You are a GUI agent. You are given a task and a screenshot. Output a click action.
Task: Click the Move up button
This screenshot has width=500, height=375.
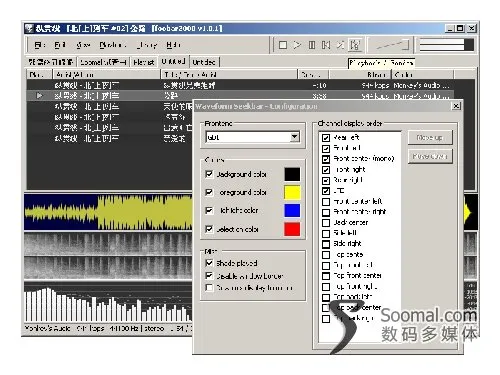(x=430, y=137)
